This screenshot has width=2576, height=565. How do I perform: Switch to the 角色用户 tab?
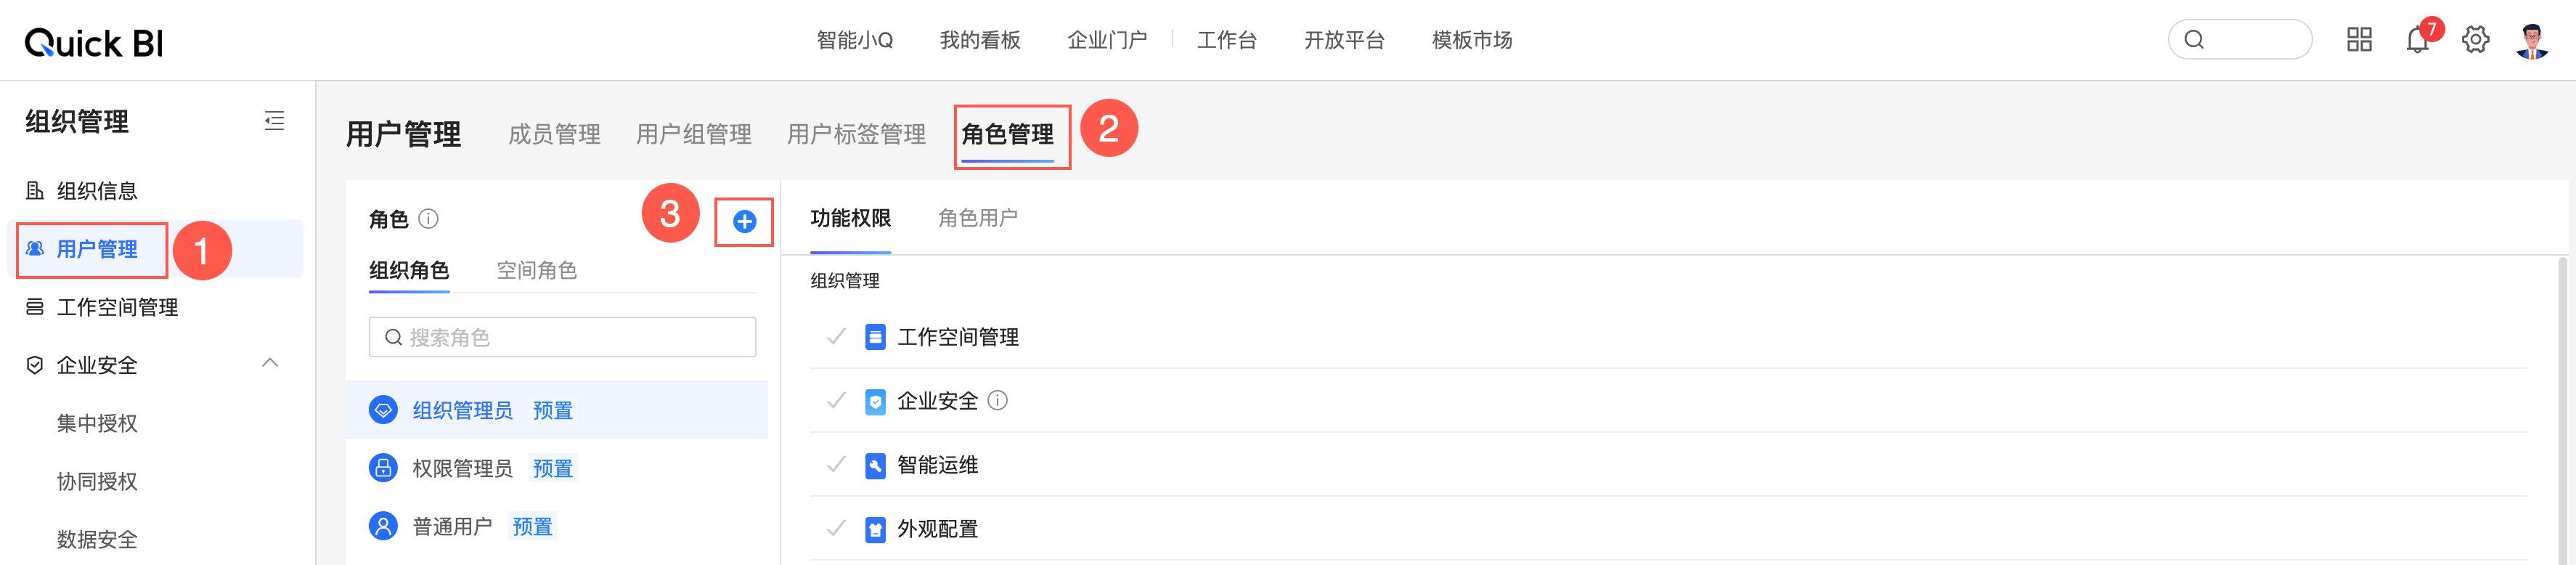pos(977,218)
